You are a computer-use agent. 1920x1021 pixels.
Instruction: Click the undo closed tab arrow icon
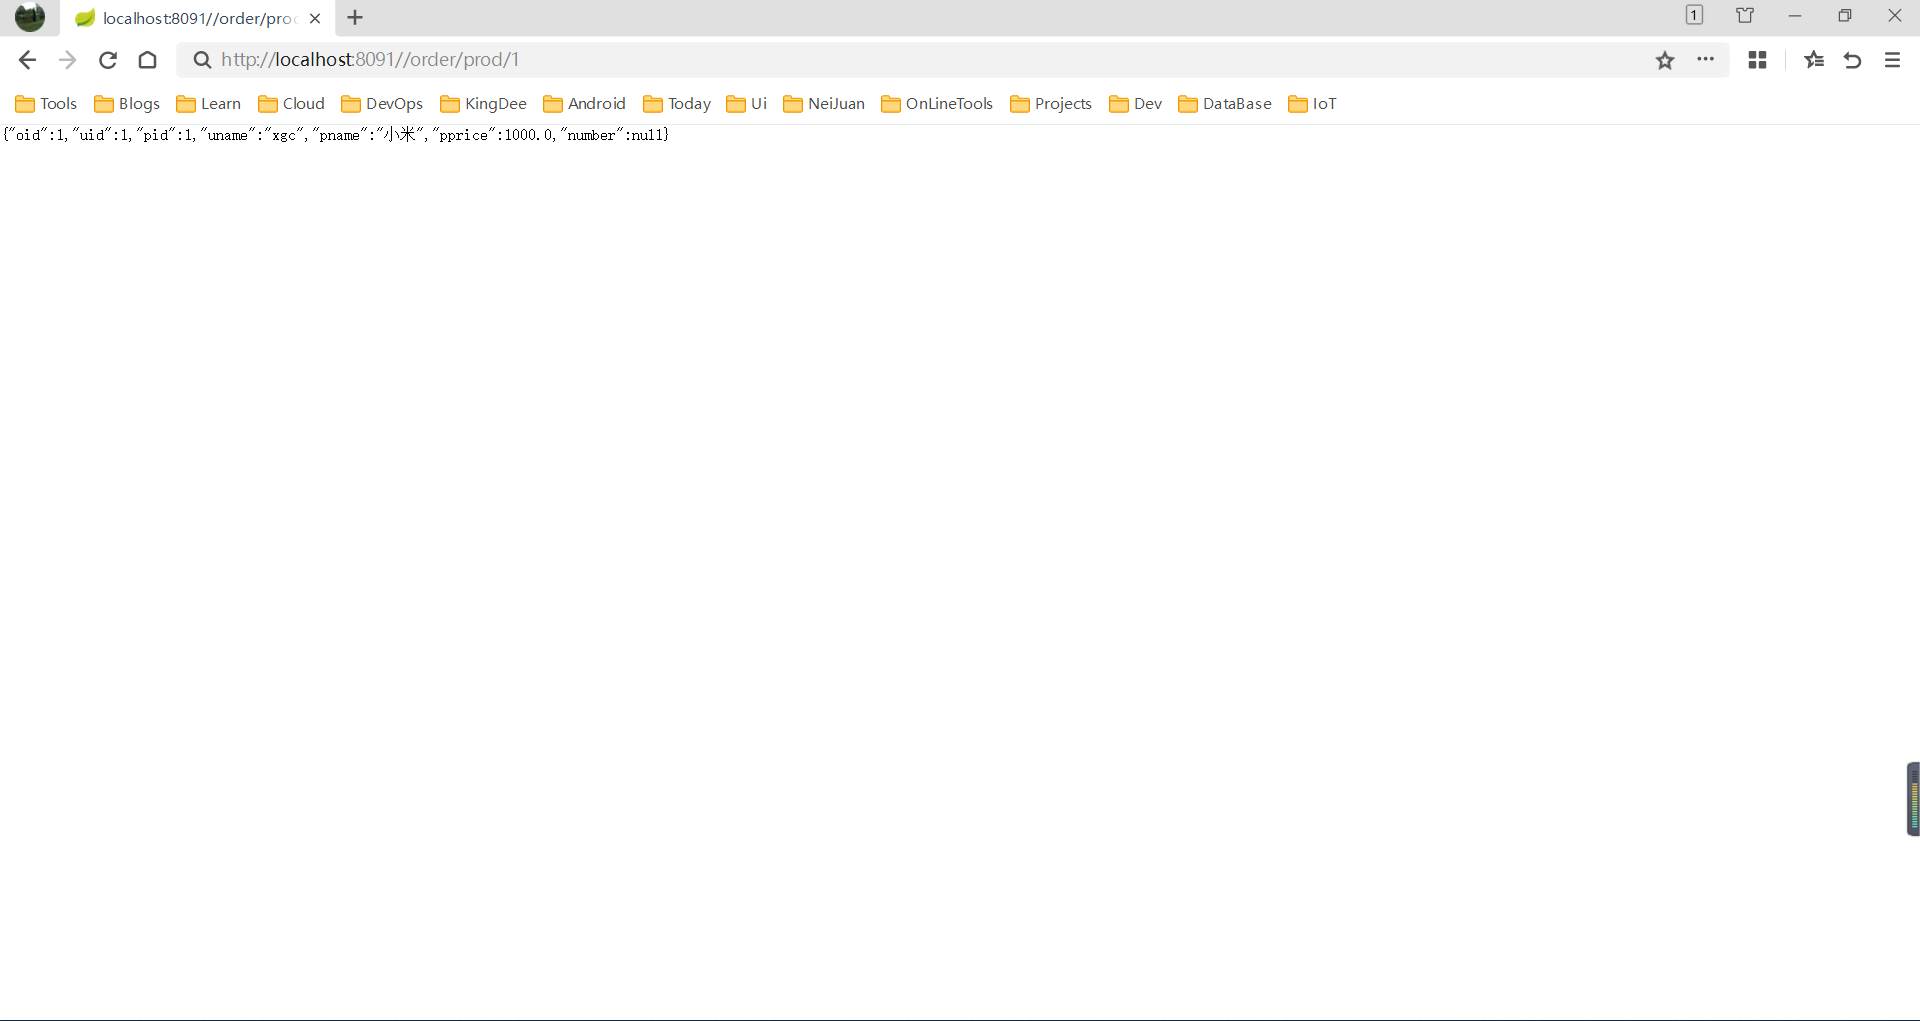pyautogui.click(x=1852, y=60)
